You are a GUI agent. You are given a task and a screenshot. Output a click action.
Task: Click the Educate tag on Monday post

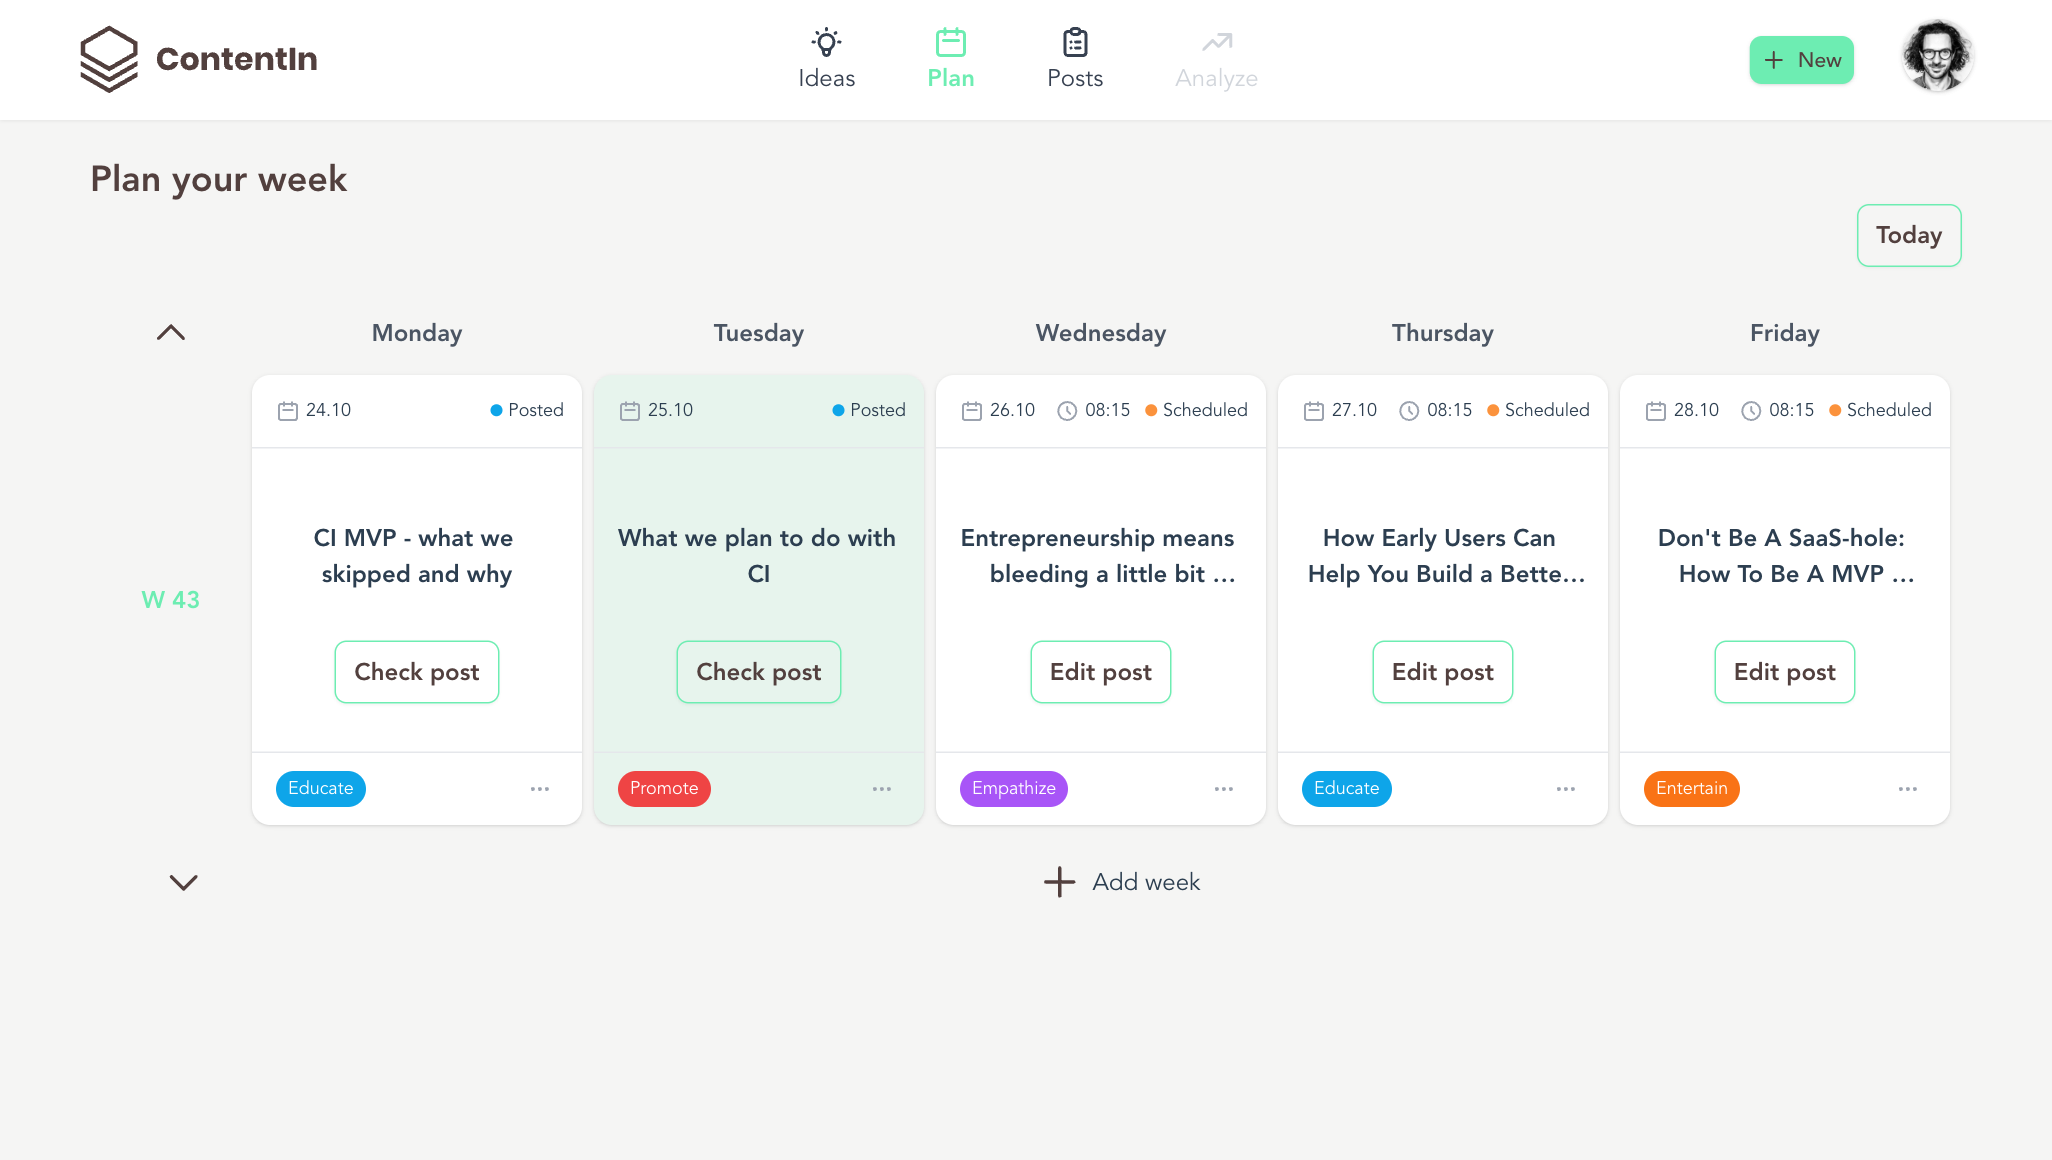[x=319, y=788]
